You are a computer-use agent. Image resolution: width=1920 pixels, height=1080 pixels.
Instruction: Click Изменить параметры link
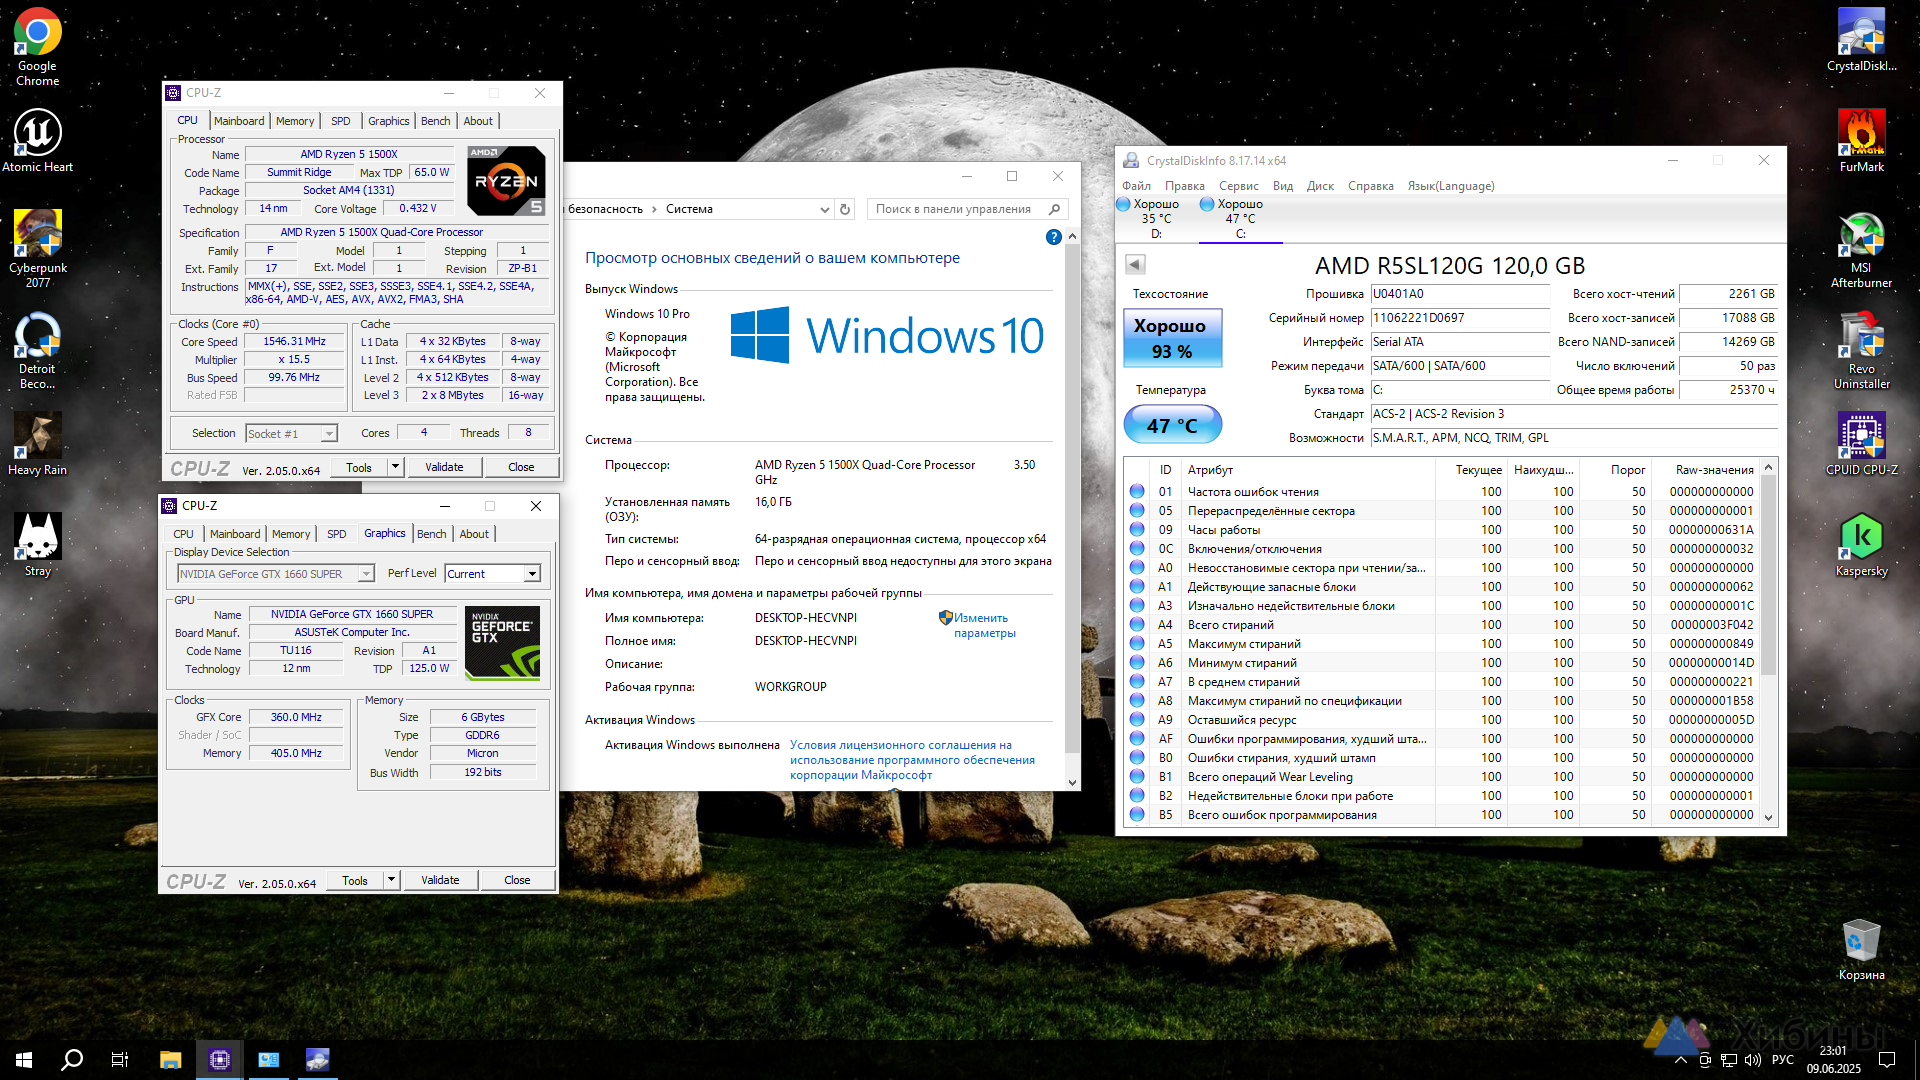[x=984, y=625]
